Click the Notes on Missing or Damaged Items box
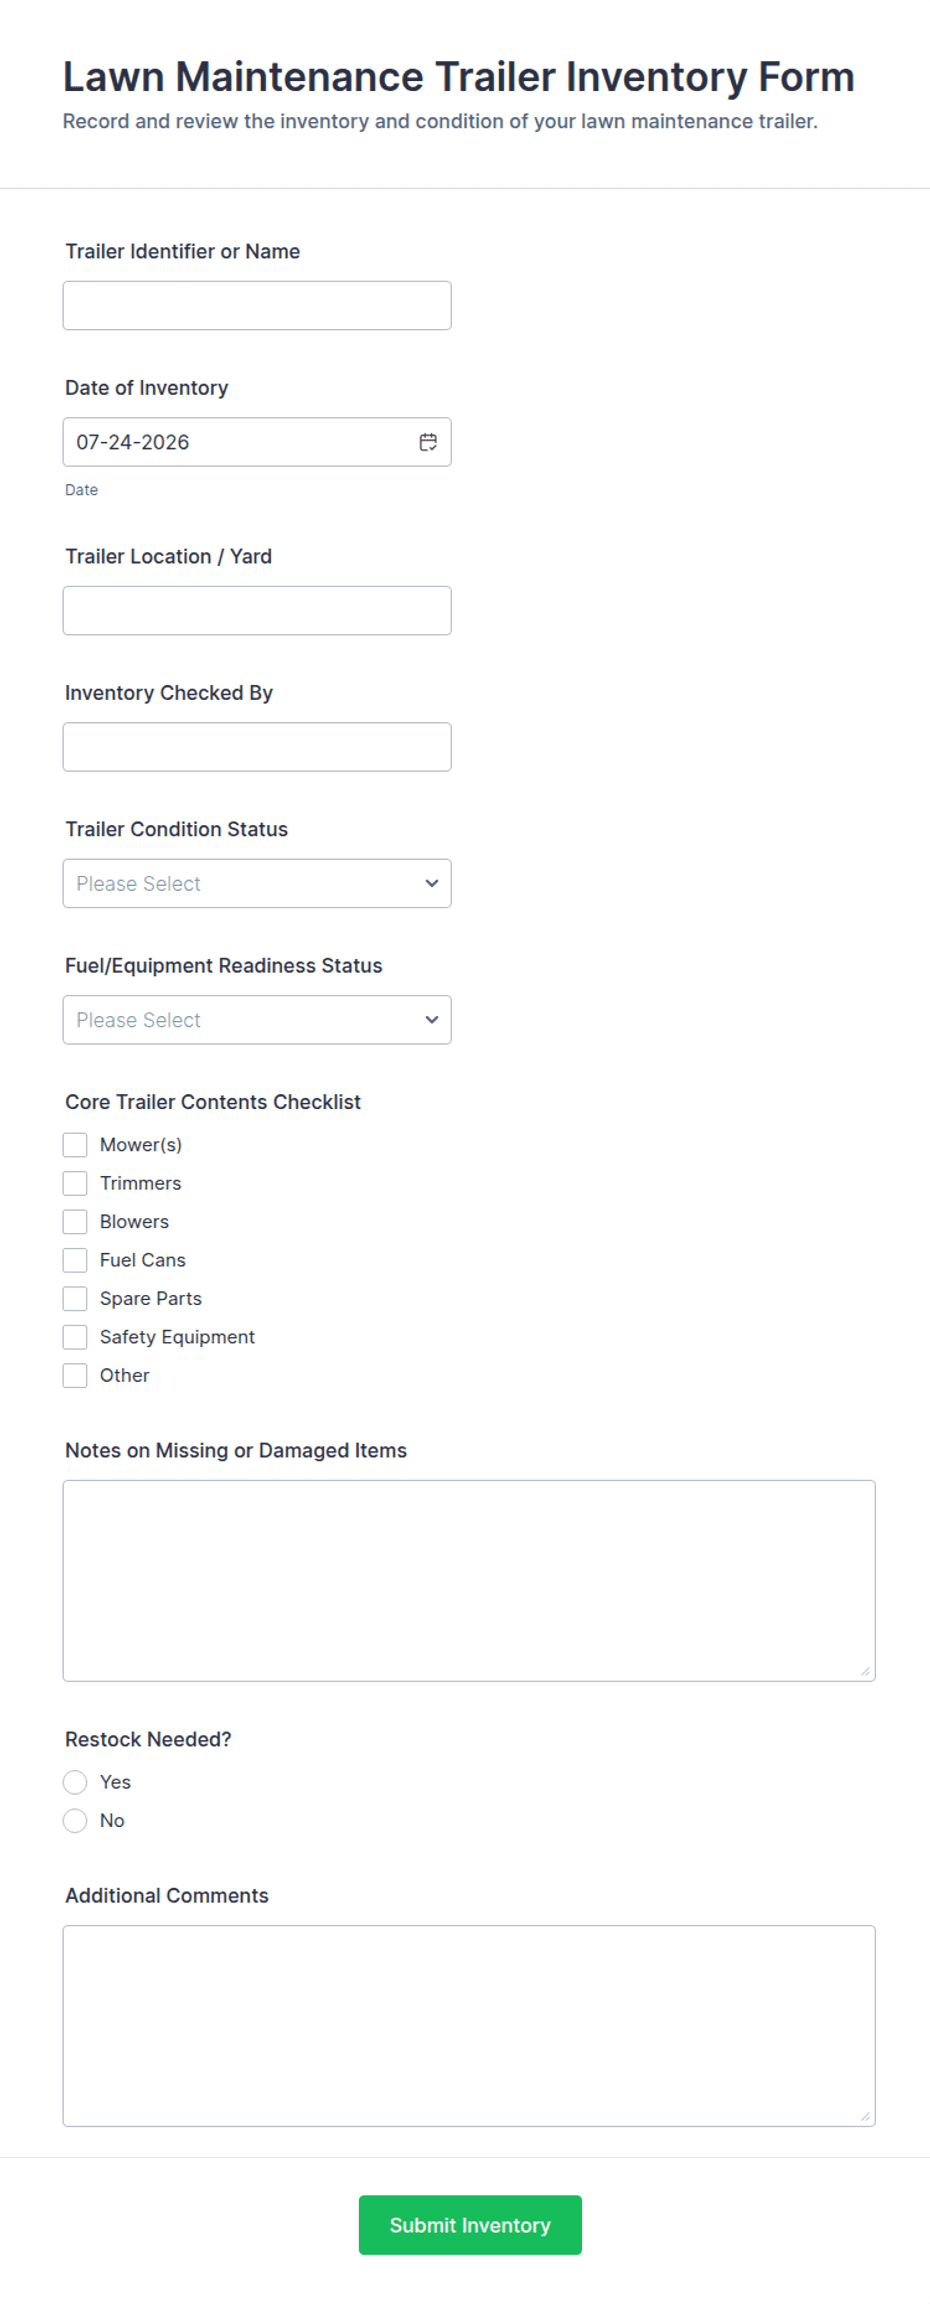The width and height of the screenshot is (930, 2304). click(x=469, y=1581)
